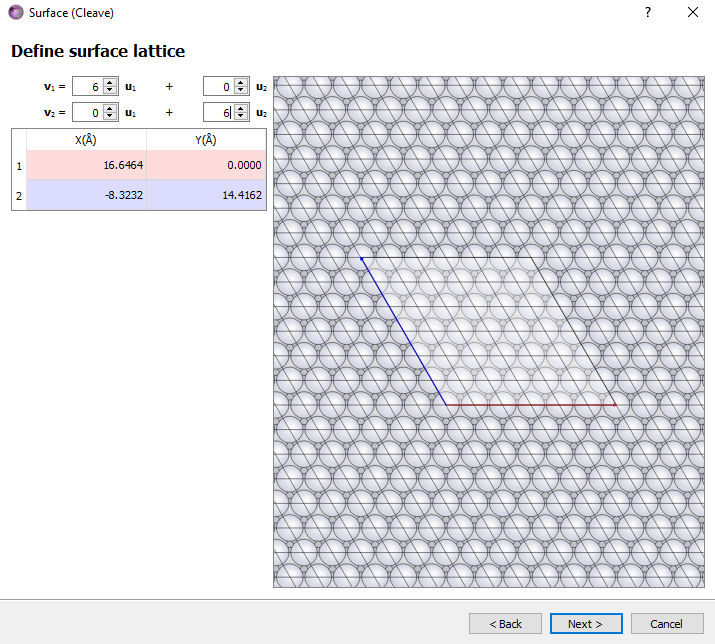Decrease the v2 u2 coefficient spinner
Viewport: 715px width, 644px height.
(x=241, y=116)
